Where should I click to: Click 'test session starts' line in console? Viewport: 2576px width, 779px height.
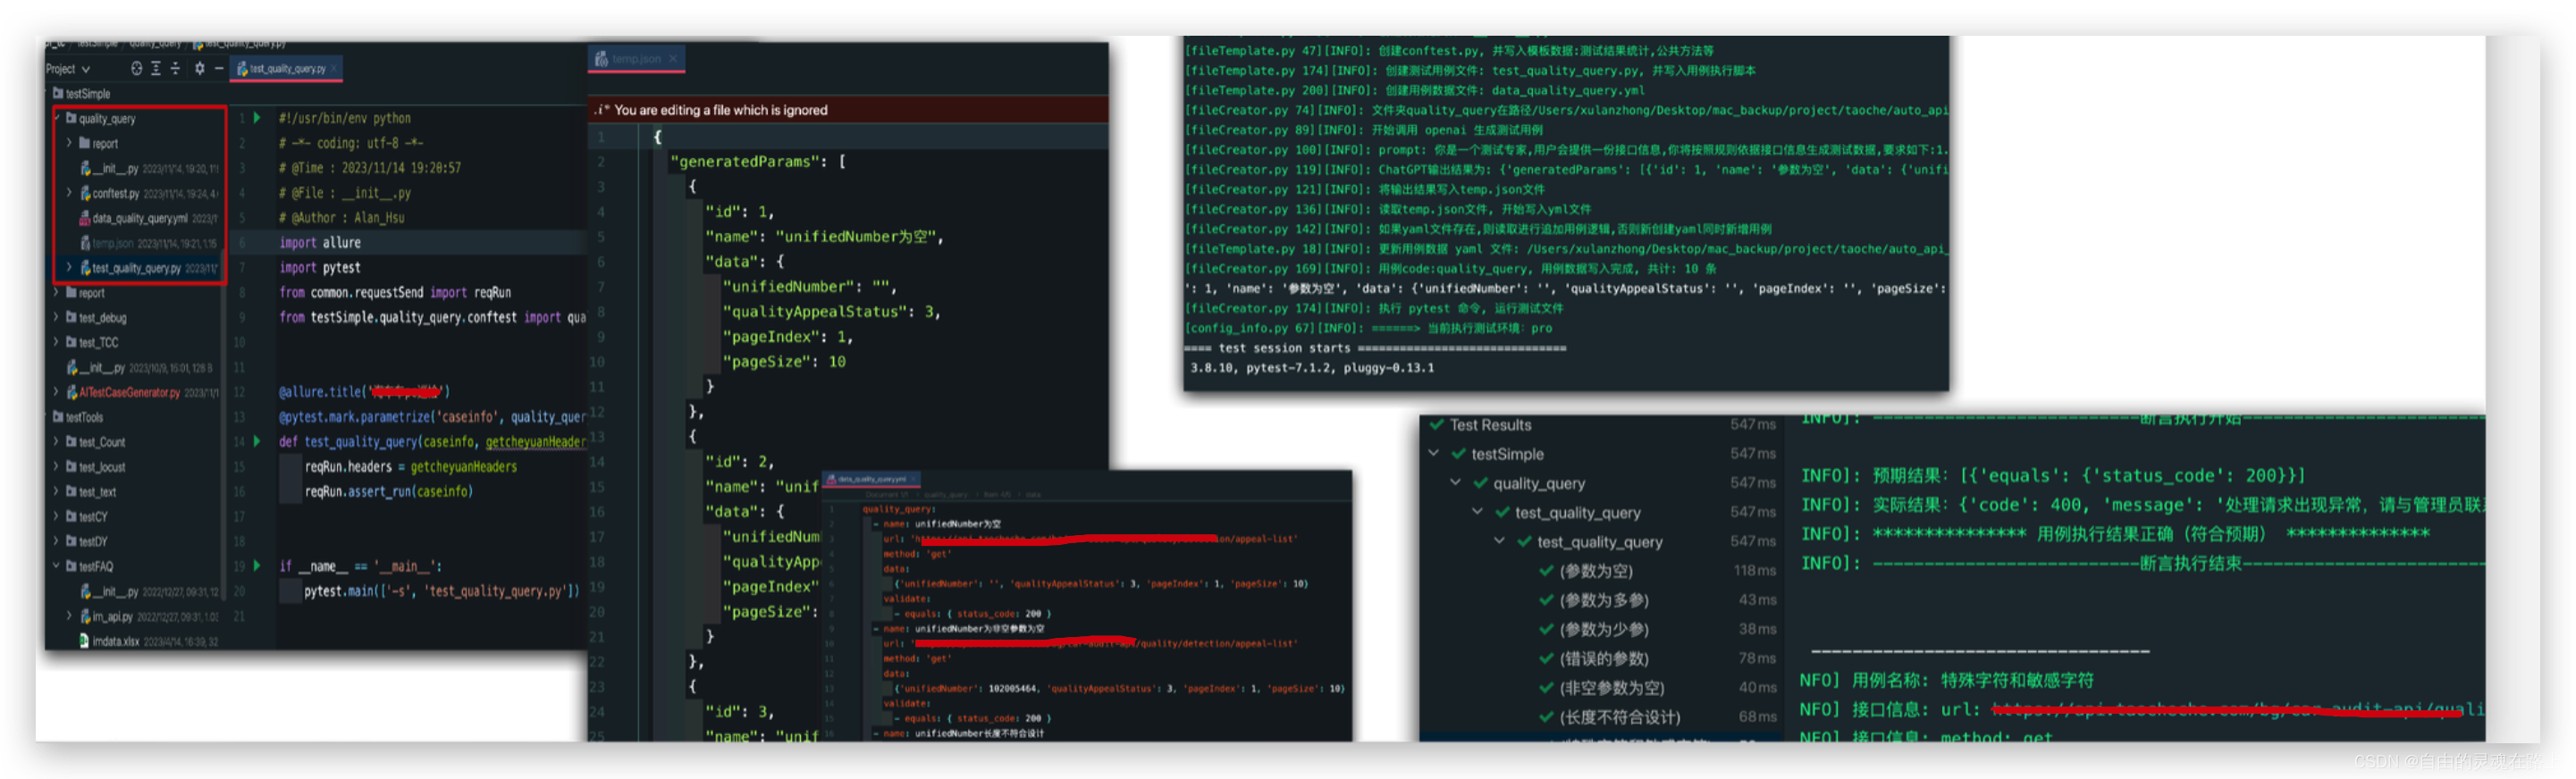1375,348
